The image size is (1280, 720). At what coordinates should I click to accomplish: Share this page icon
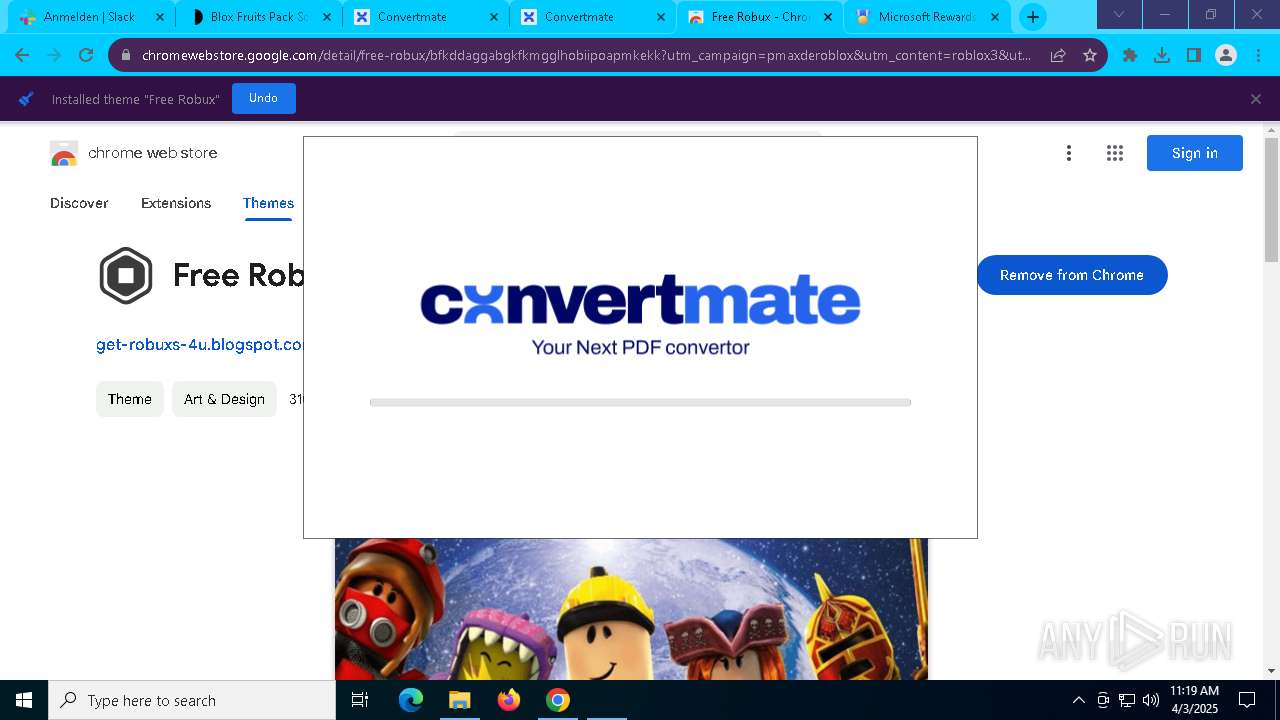click(x=1058, y=55)
